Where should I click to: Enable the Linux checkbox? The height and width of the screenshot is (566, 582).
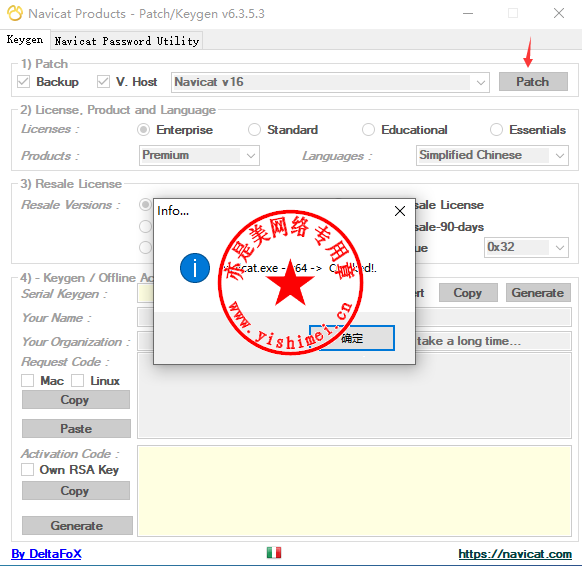pos(78,381)
